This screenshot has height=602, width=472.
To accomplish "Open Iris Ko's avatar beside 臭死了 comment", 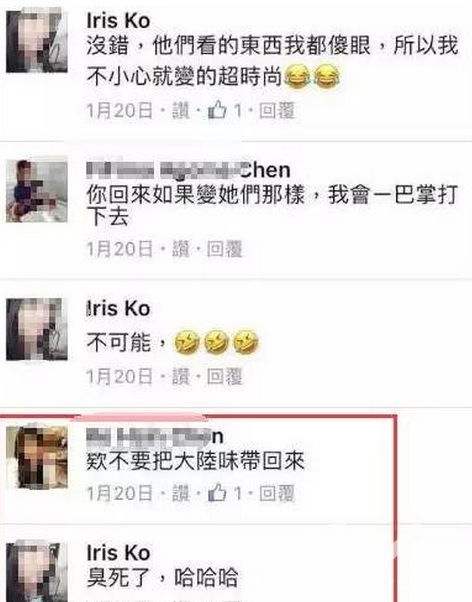I will [37, 572].
